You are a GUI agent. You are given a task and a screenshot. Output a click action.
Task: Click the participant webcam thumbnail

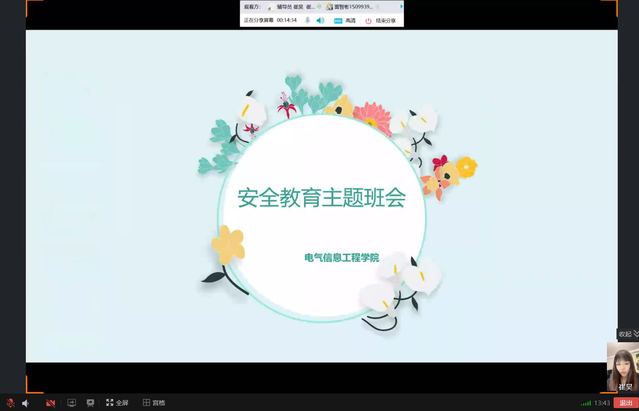coord(622,366)
